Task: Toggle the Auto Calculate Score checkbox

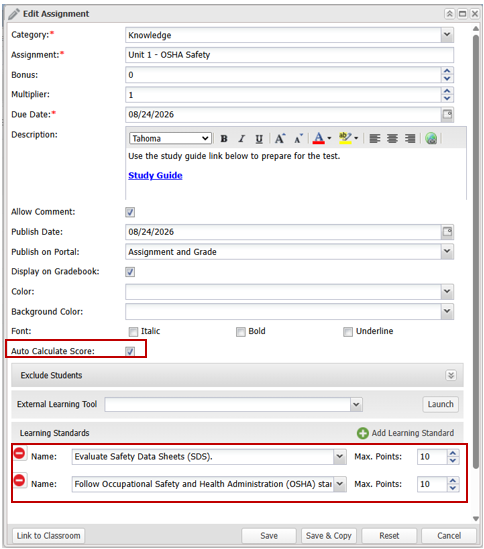Action: click(x=130, y=351)
